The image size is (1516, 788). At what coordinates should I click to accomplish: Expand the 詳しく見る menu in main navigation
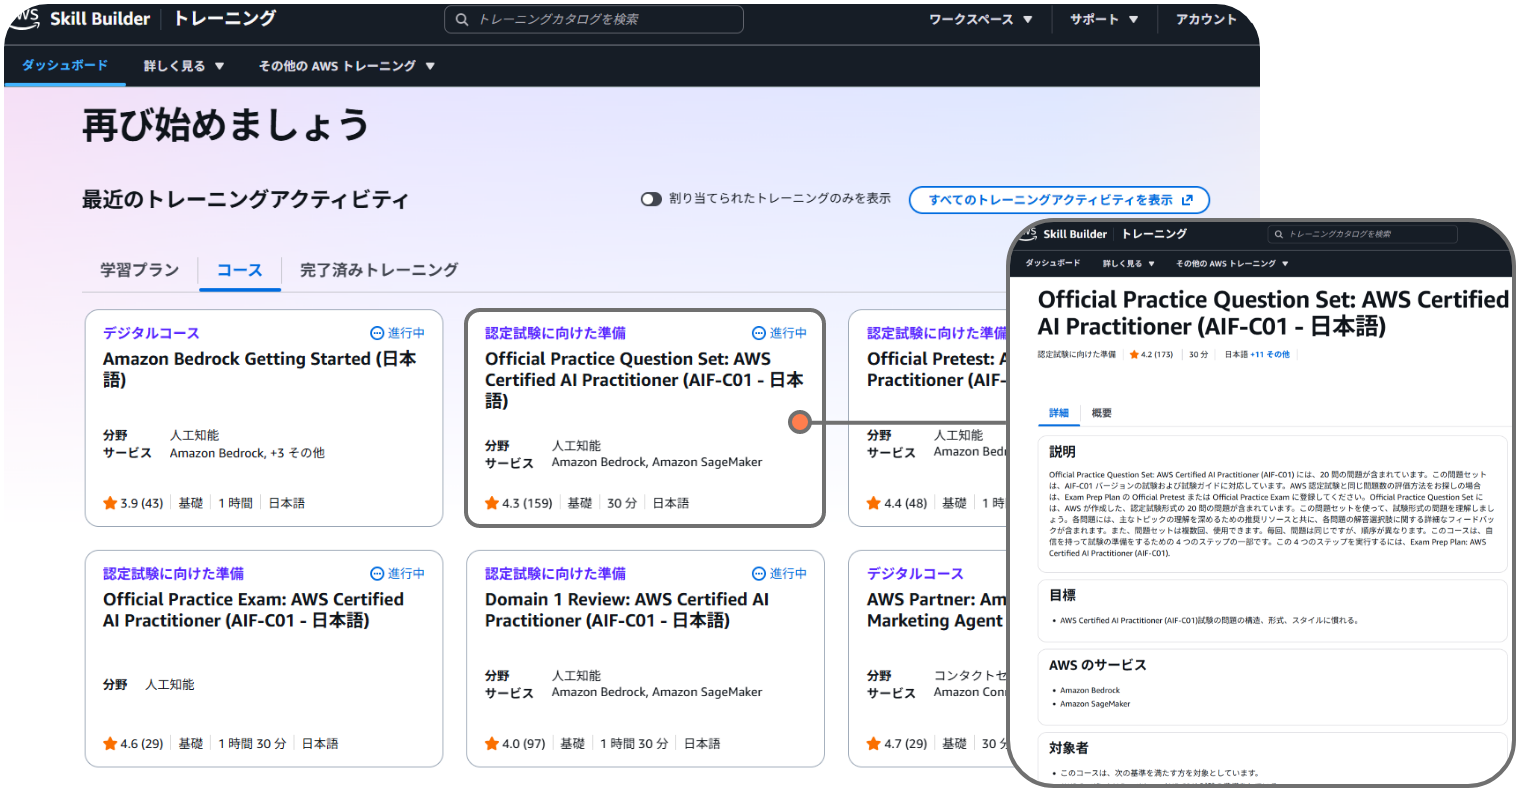point(184,66)
